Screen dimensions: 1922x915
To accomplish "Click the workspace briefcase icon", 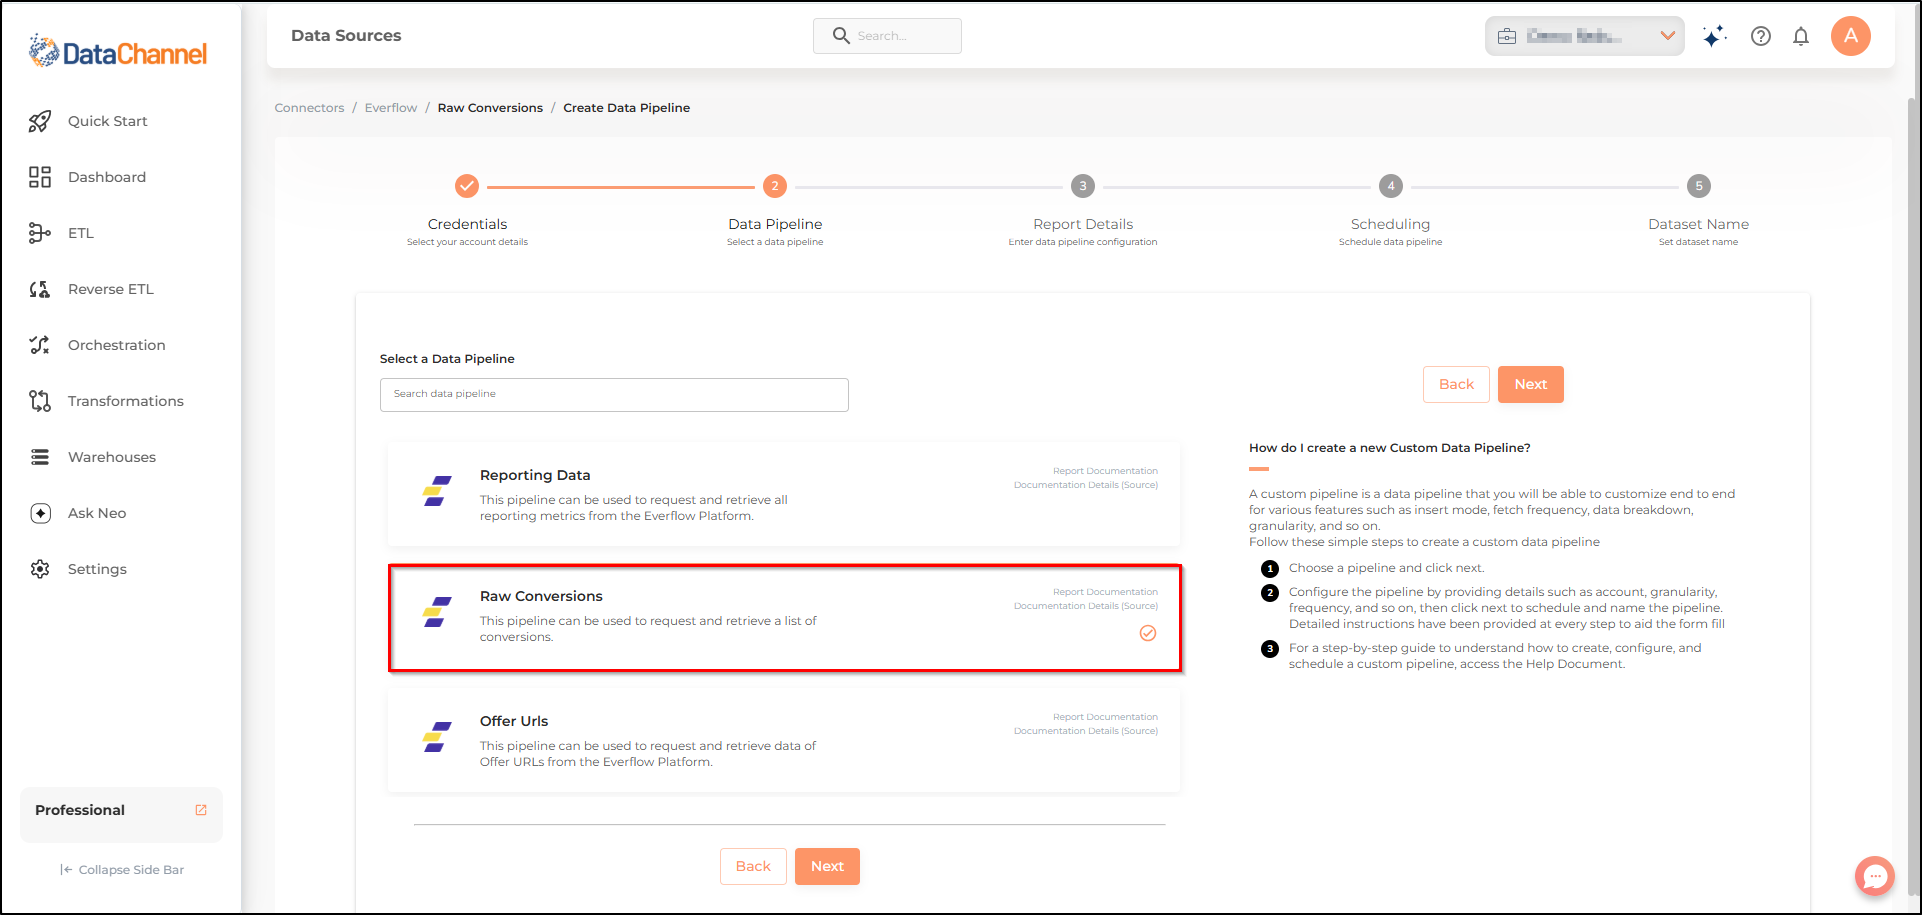I will tap(1507, 36).
